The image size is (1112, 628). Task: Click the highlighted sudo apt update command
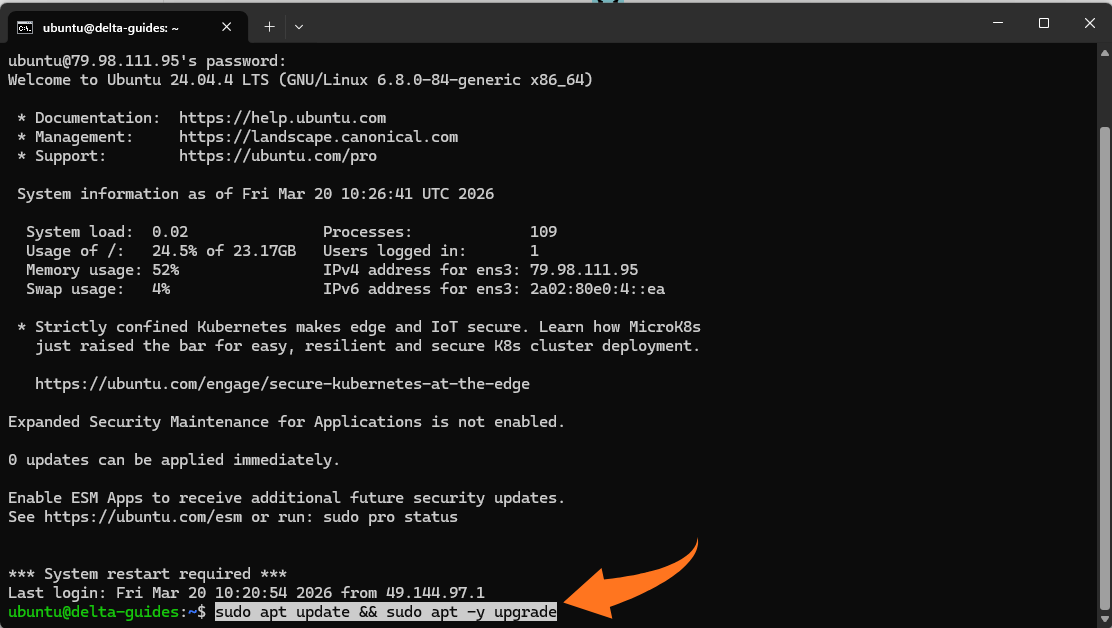pyautogui.click(x=385, y=612)
